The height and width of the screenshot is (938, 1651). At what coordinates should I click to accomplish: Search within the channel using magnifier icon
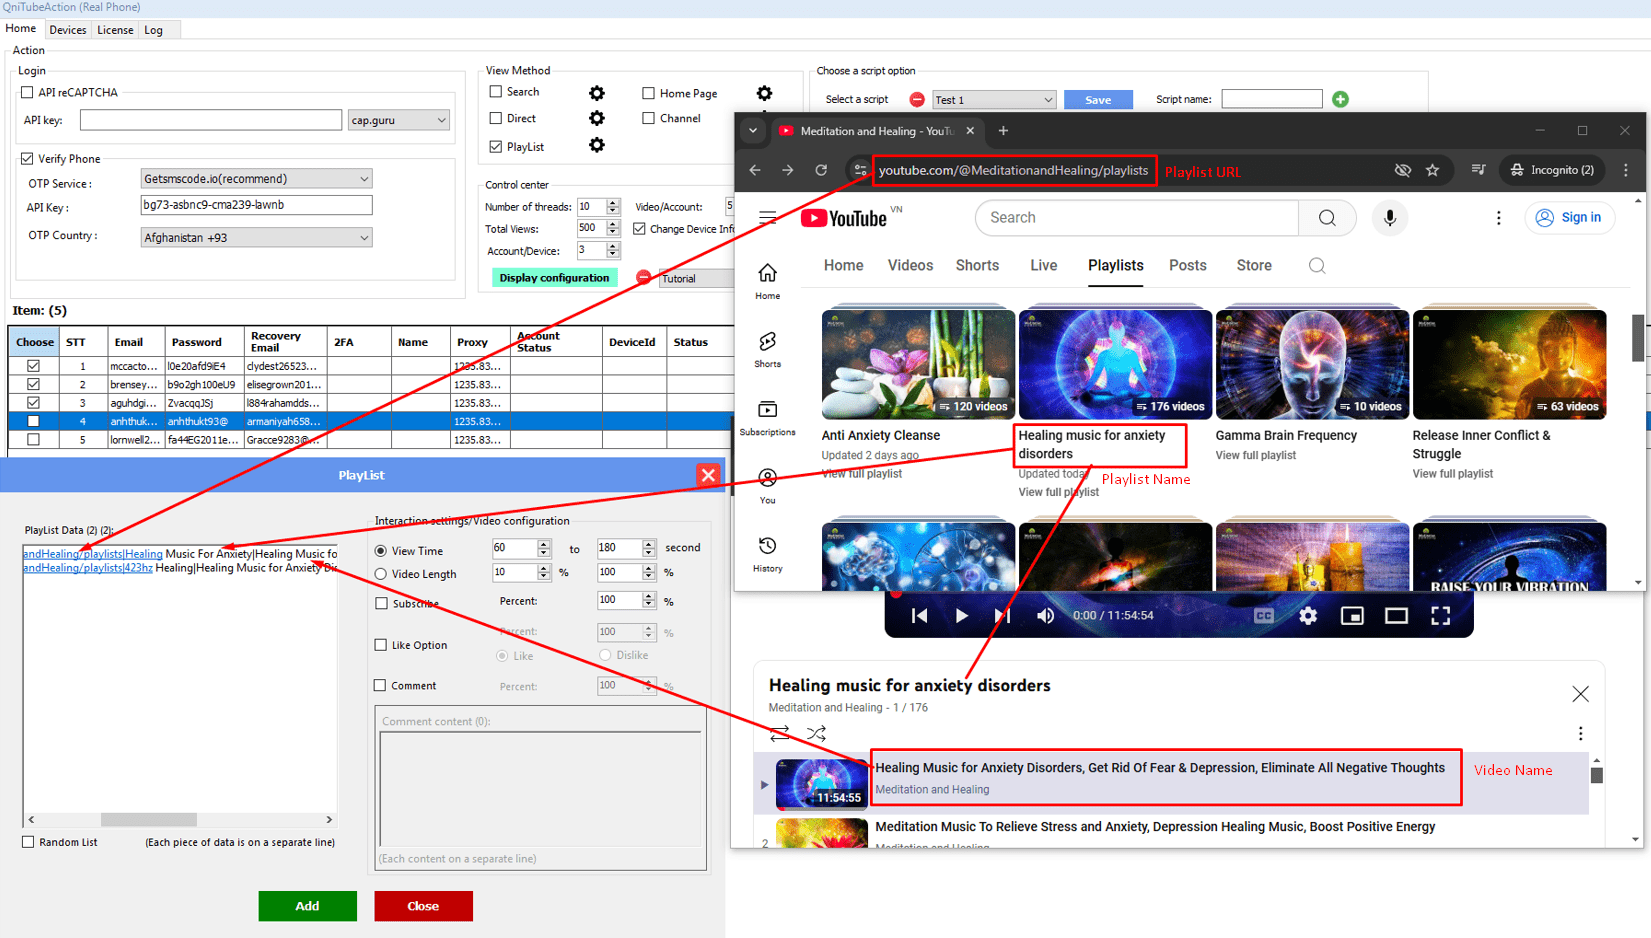point(1317,265)
